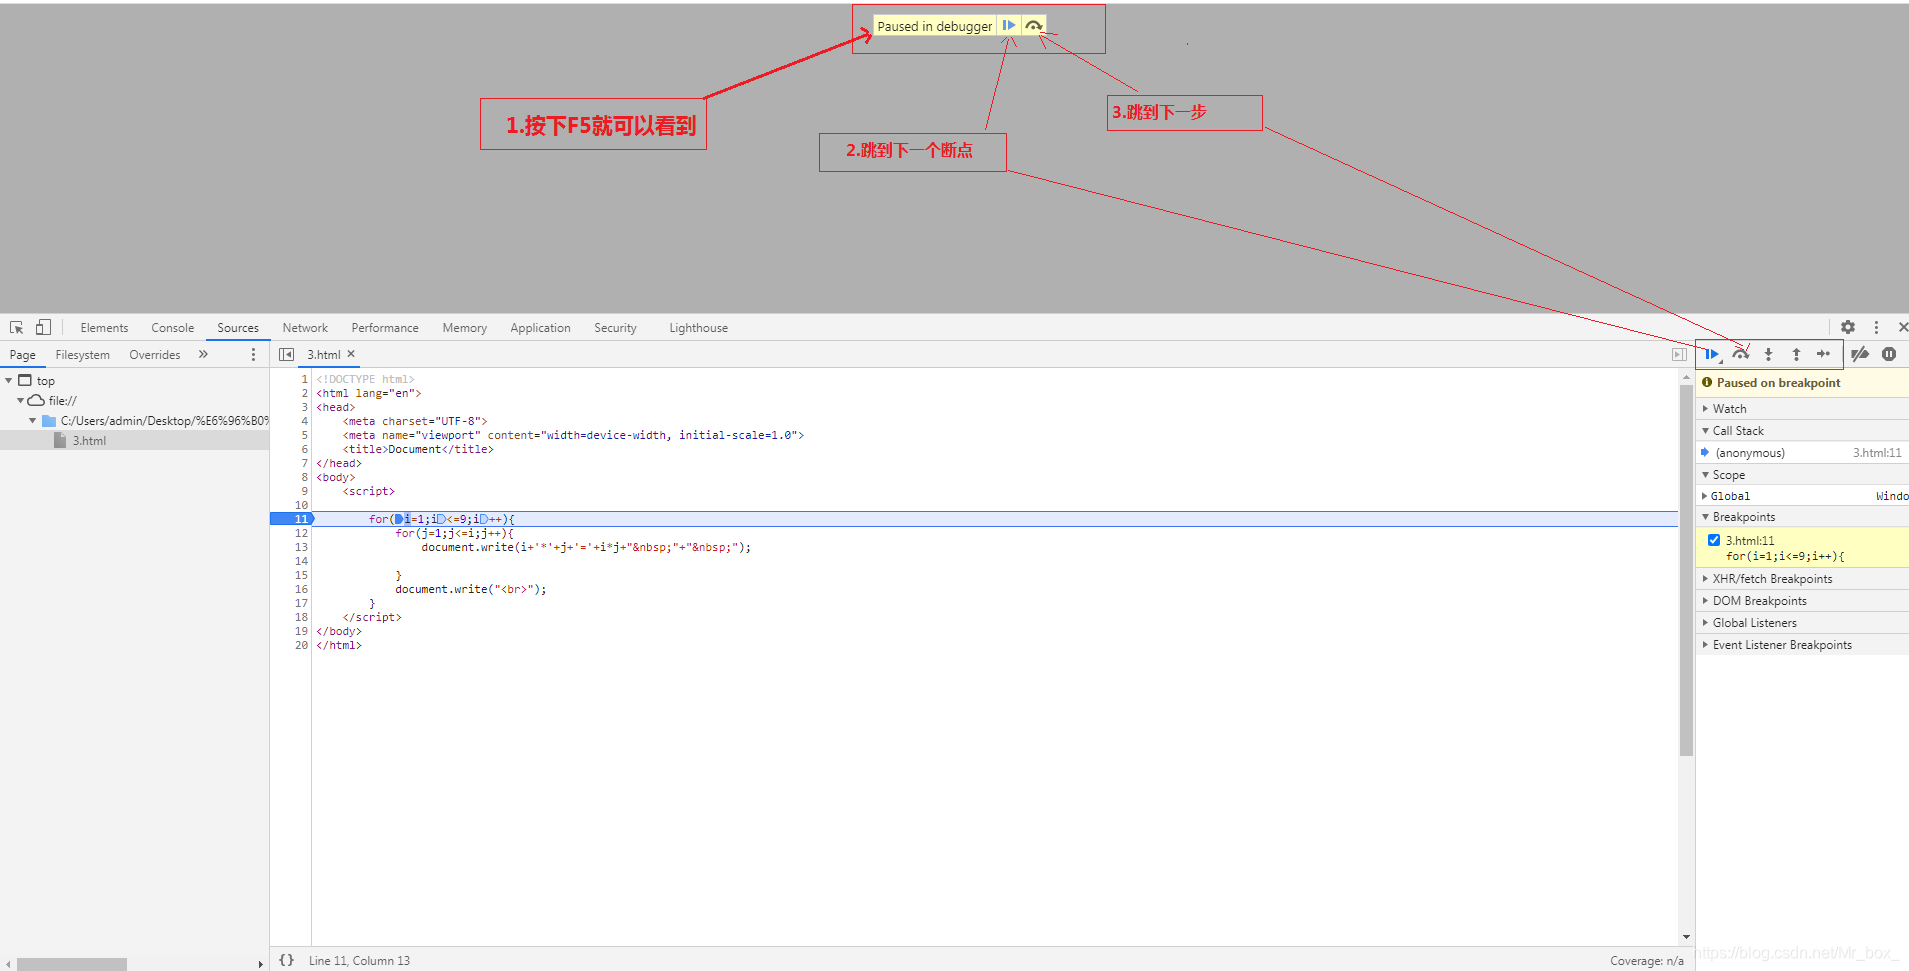The width and height of the screenshot is (1909, 971).
Task: Open the Security tab
Action: pyautogui.click(x=615, y=328)
